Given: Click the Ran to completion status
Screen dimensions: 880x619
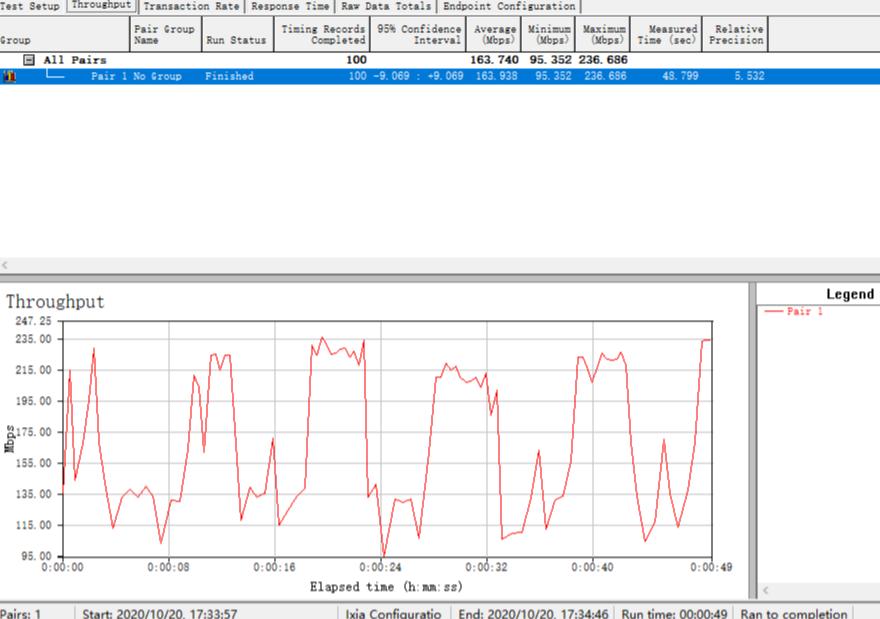Looking at the screenshot, I should (794, 613).
